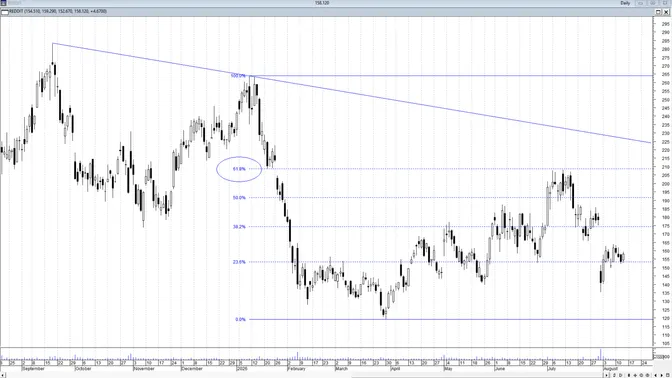Click the December label on the date axis
Image resolution: width=672 pixels, height=378 pixels.
[x=192, y=369]
